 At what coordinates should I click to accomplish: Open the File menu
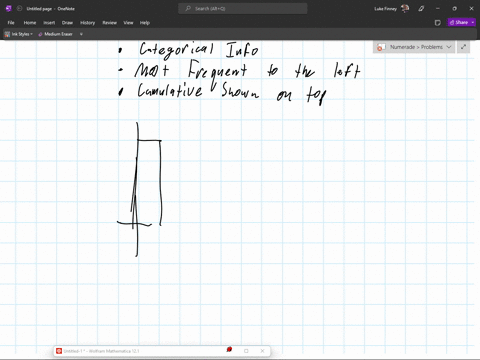[11, 23]
